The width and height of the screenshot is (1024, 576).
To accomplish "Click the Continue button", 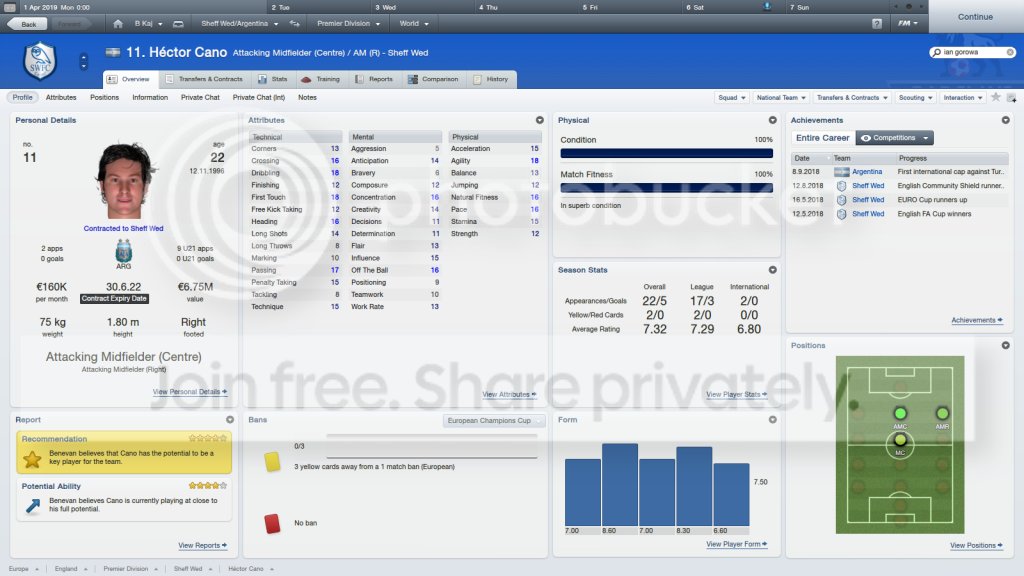I will (x=975, y=17).
